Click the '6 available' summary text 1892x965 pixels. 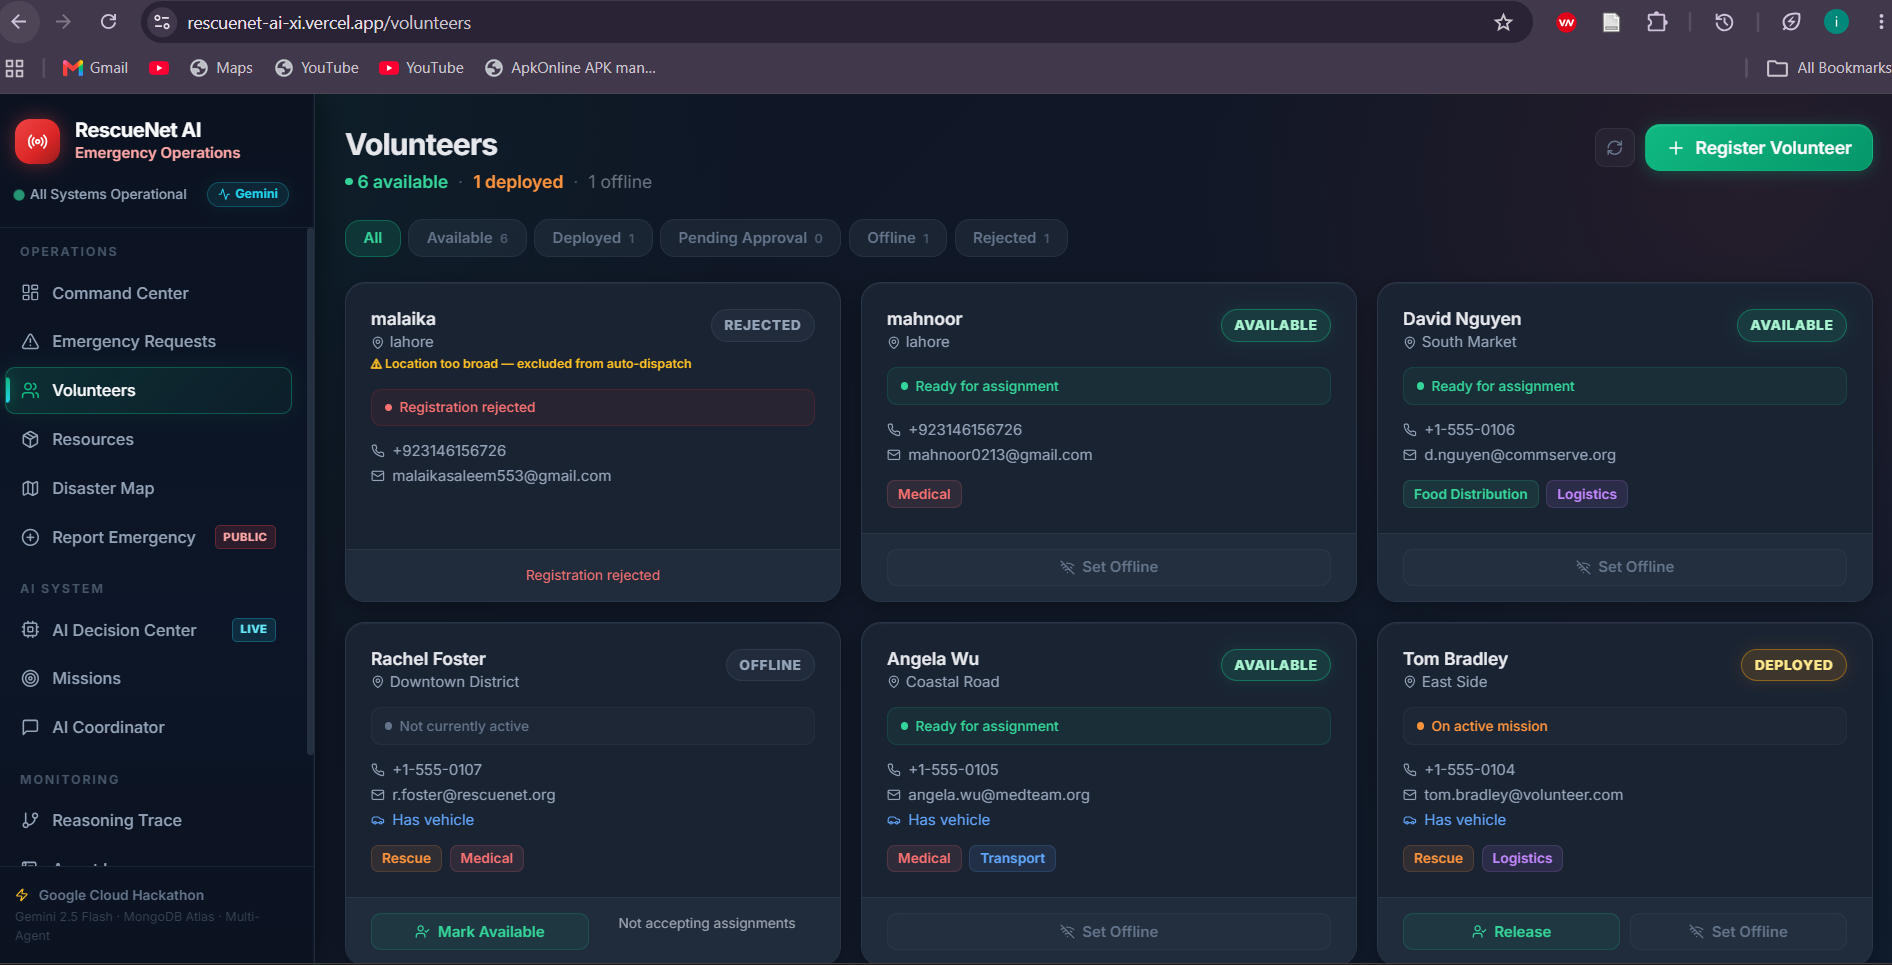pos(402,182)
